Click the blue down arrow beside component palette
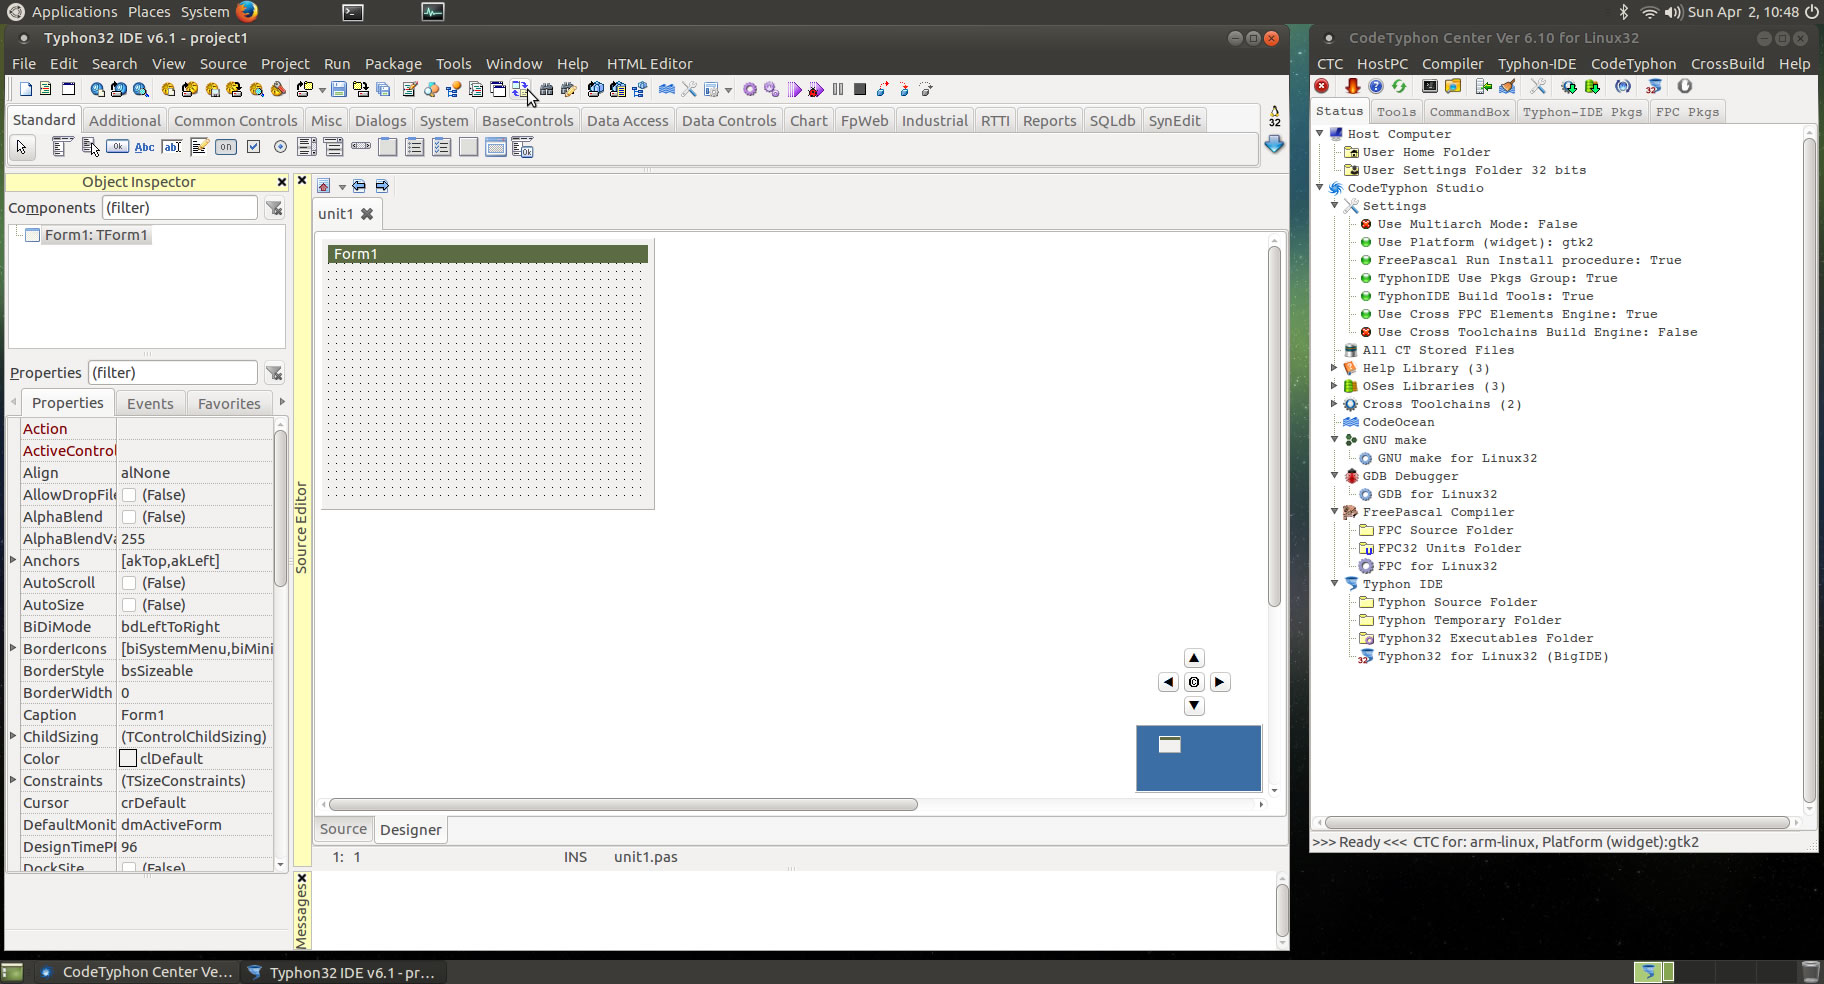 1274,144
